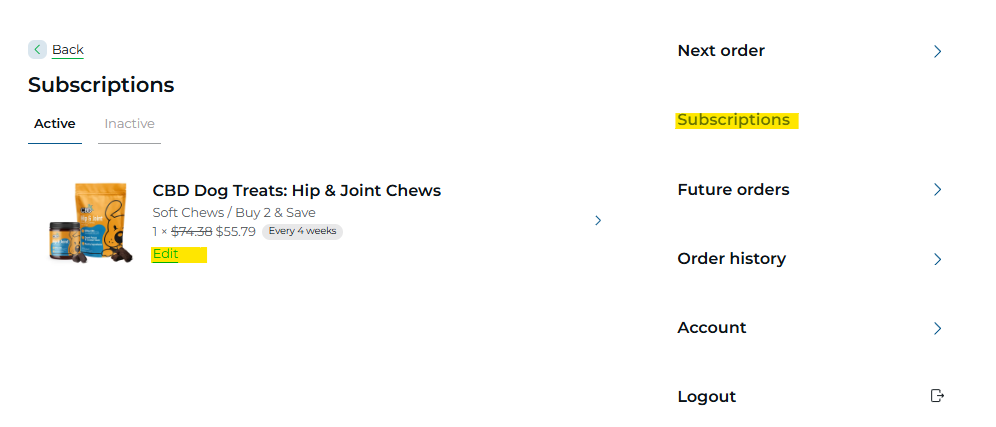Click the Every 4 weeks frequency badge
Viewport: 996px width, 427px height.
point(302,232)
